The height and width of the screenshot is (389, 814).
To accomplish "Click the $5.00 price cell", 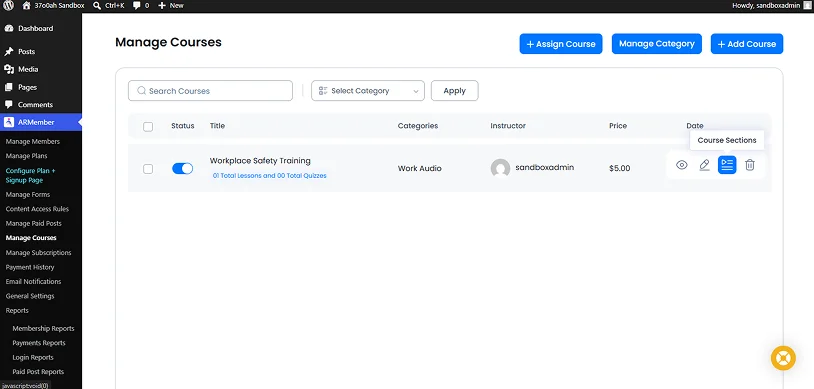I will tap(620, 168).
